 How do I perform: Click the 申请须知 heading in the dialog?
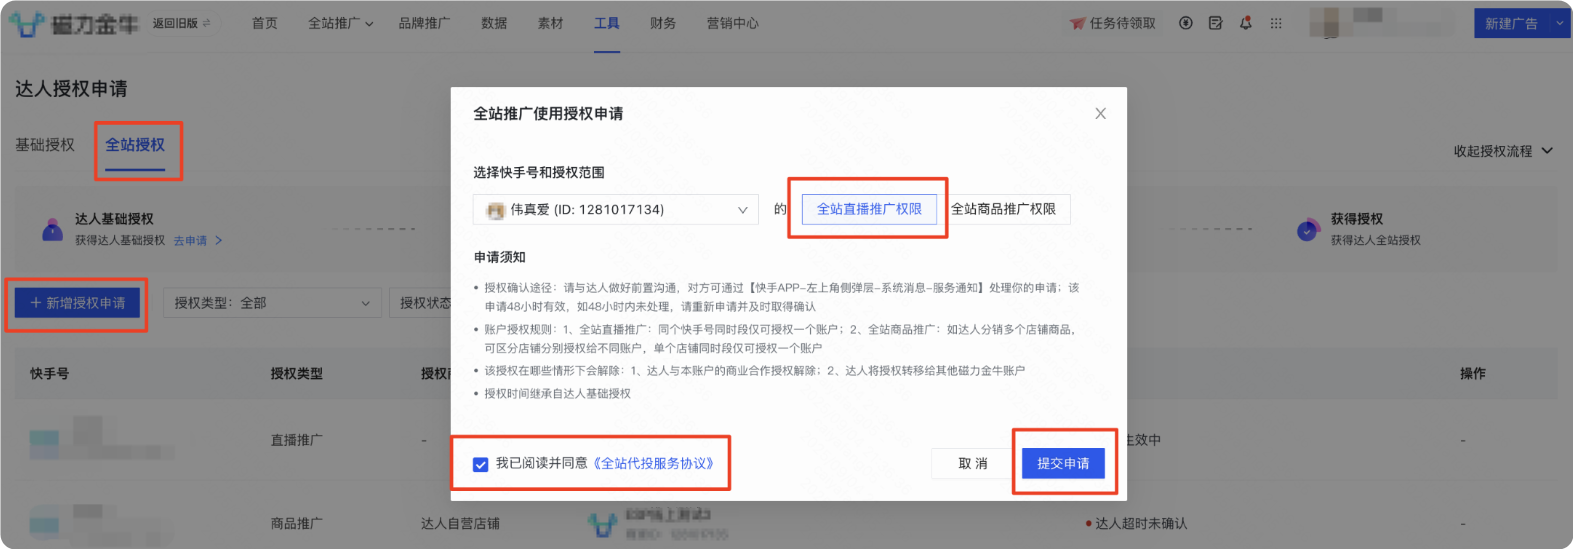point(500,257)
